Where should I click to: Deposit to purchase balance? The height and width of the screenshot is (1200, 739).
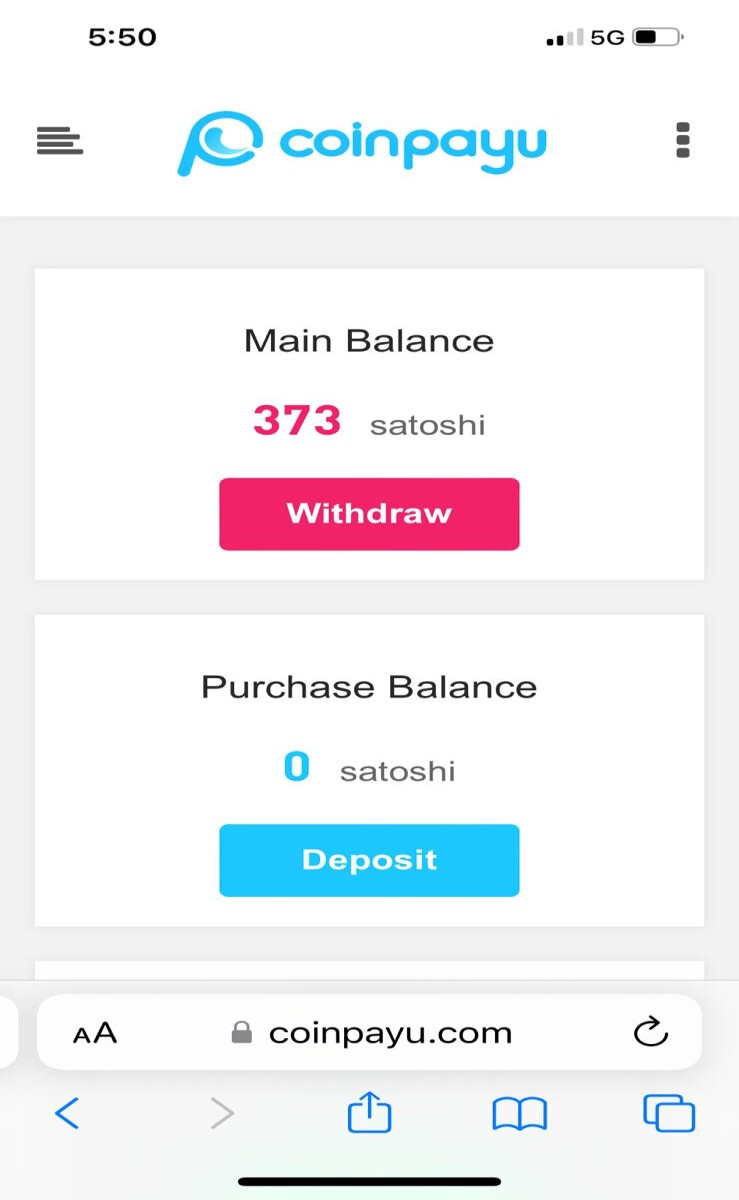coord(369,860)
